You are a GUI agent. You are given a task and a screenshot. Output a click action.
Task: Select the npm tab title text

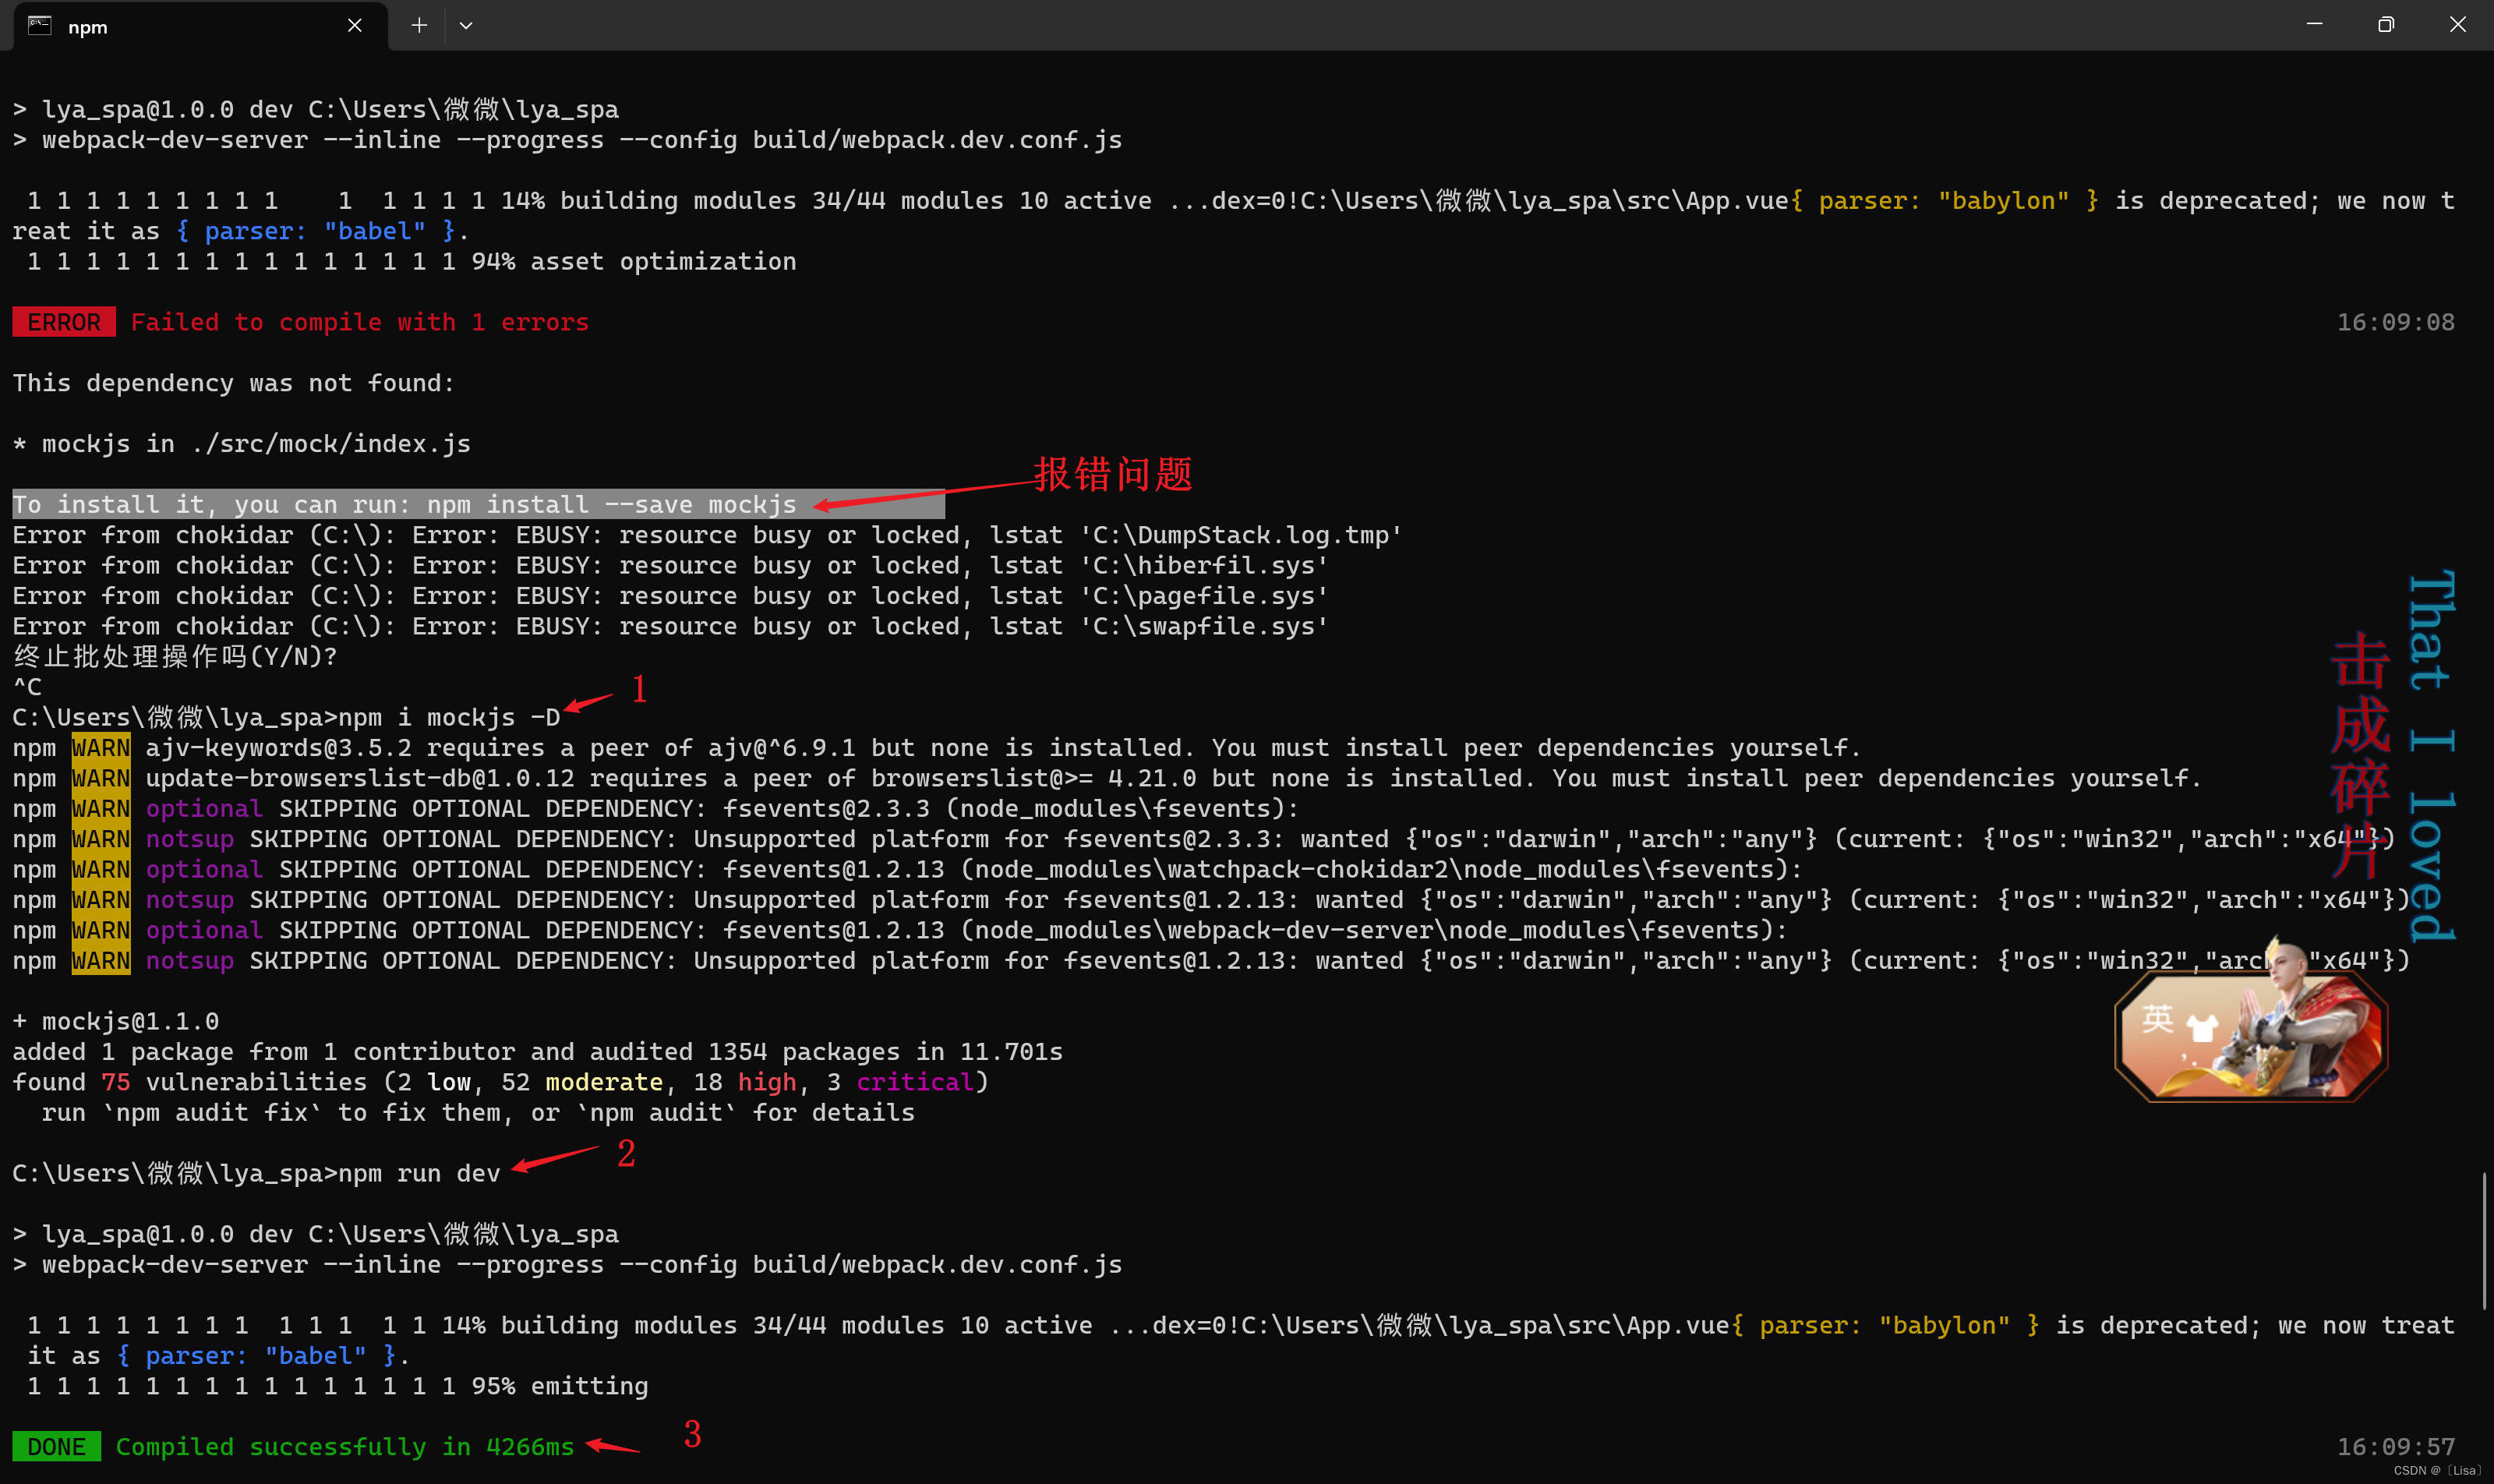(89, 27)
